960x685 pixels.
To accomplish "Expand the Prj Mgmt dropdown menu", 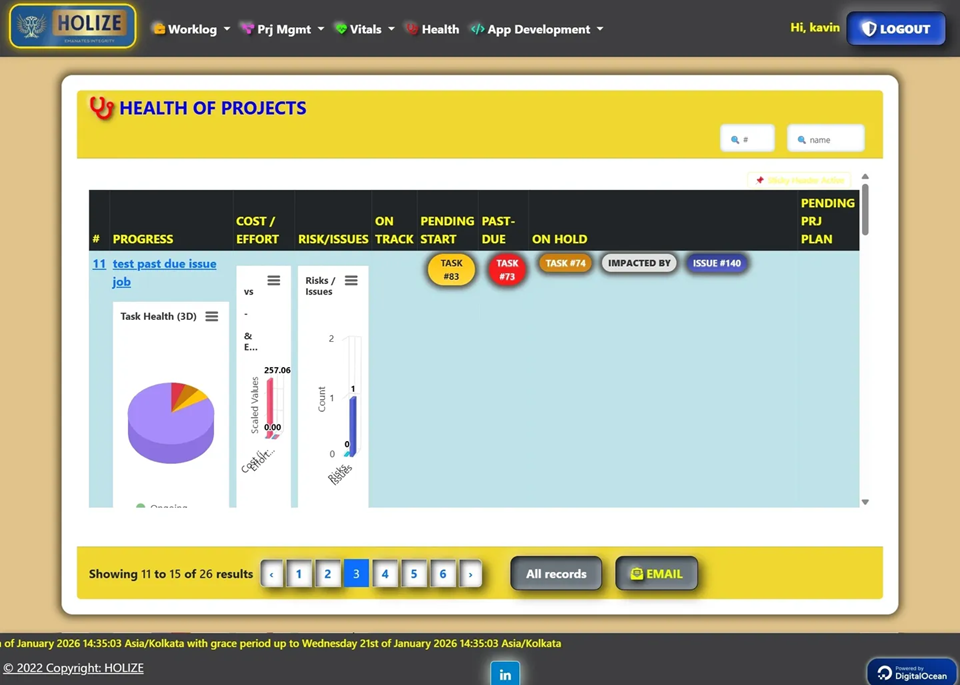I will (282, 29).
